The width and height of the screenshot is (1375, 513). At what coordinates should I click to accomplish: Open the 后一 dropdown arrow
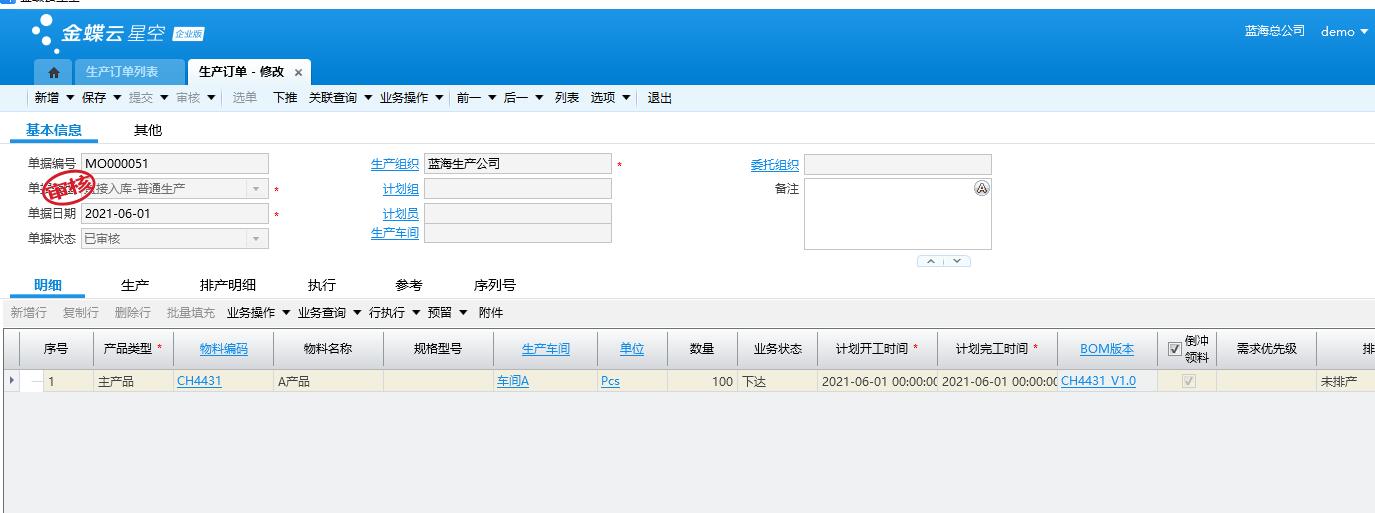[539, 98]
